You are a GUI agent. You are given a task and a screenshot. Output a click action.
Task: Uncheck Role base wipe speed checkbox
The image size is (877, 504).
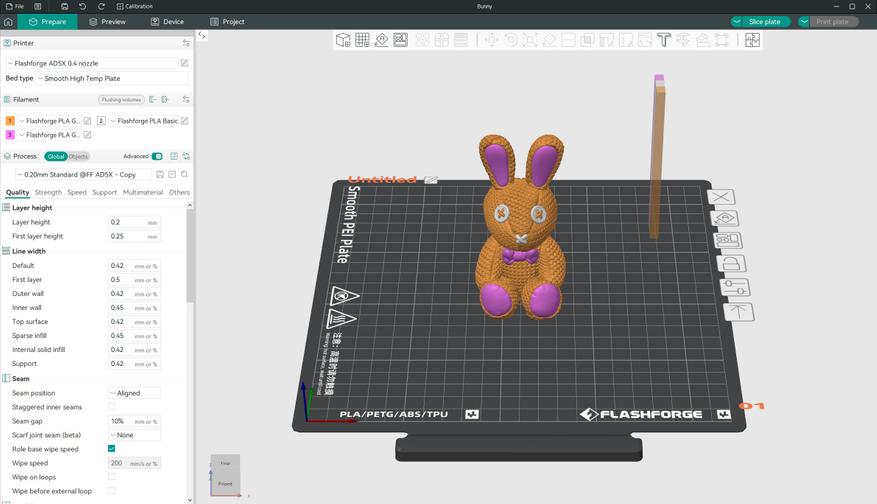click(x=111, y=449)
